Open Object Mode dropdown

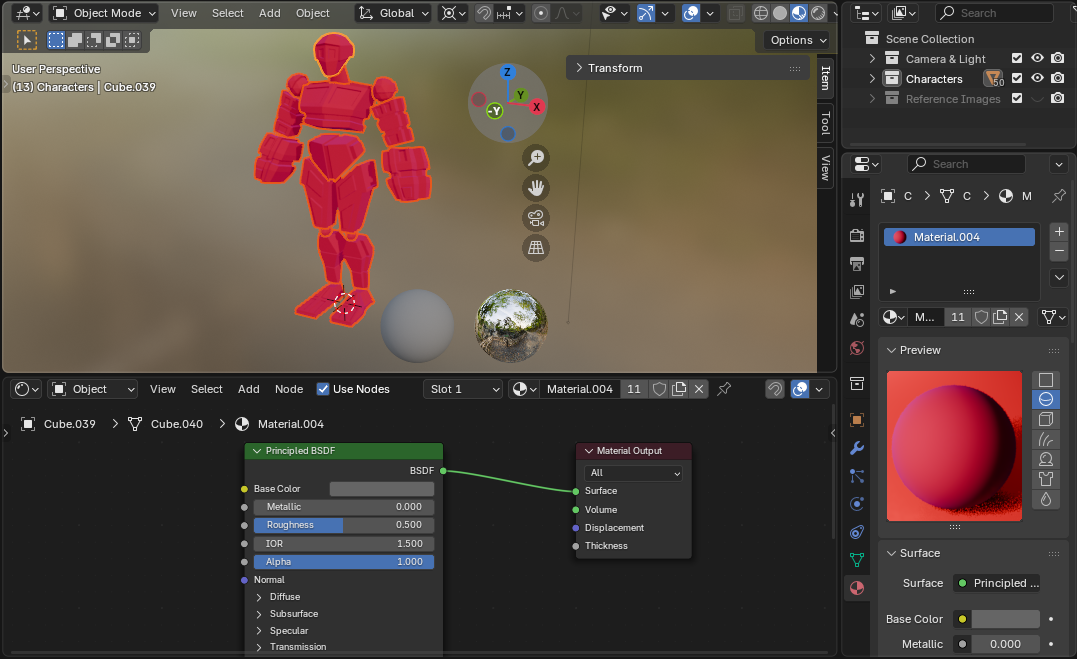click(x=104, y=13)
